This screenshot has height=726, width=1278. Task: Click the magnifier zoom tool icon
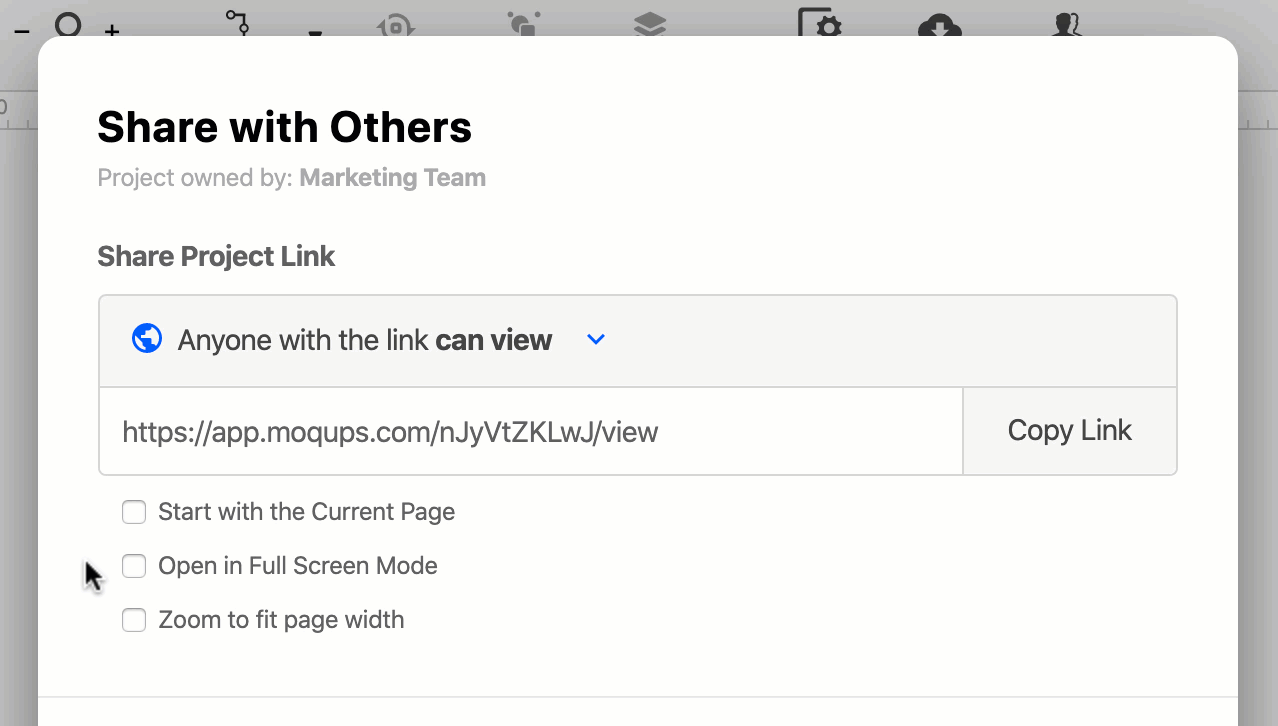click(68, 26)
